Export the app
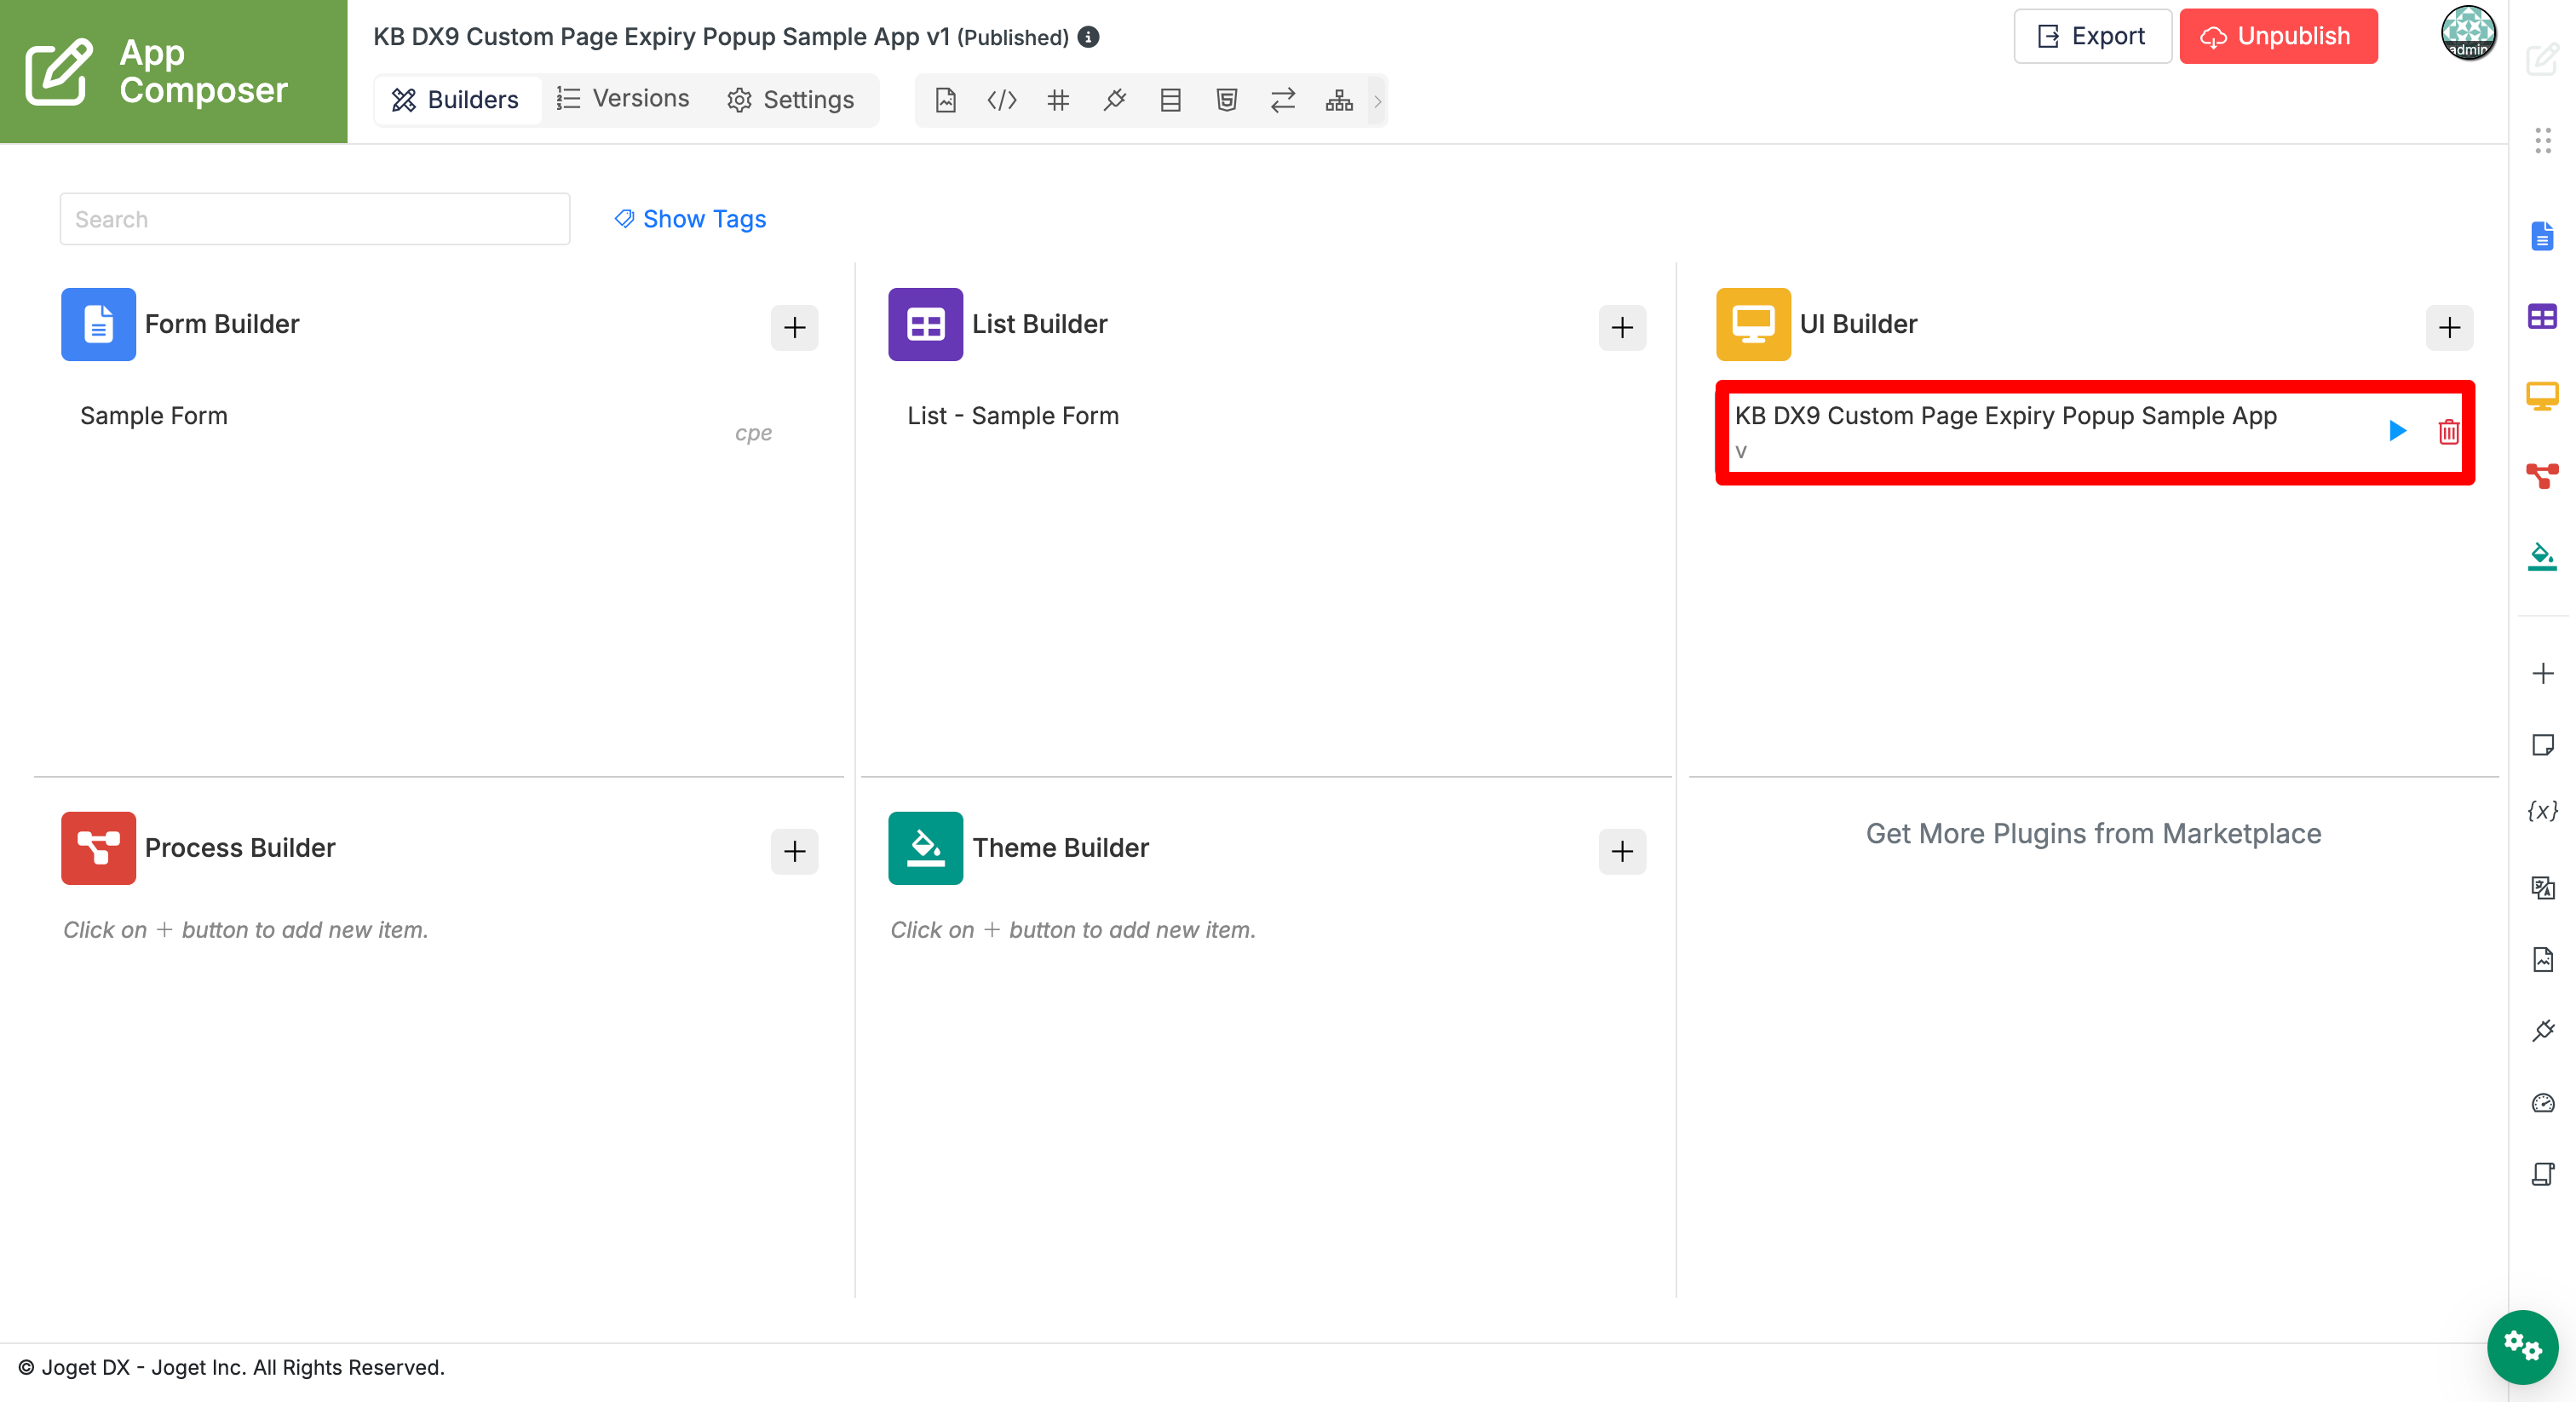The height and width of the screenshot is (1402, 2576). pos(2092,36)
